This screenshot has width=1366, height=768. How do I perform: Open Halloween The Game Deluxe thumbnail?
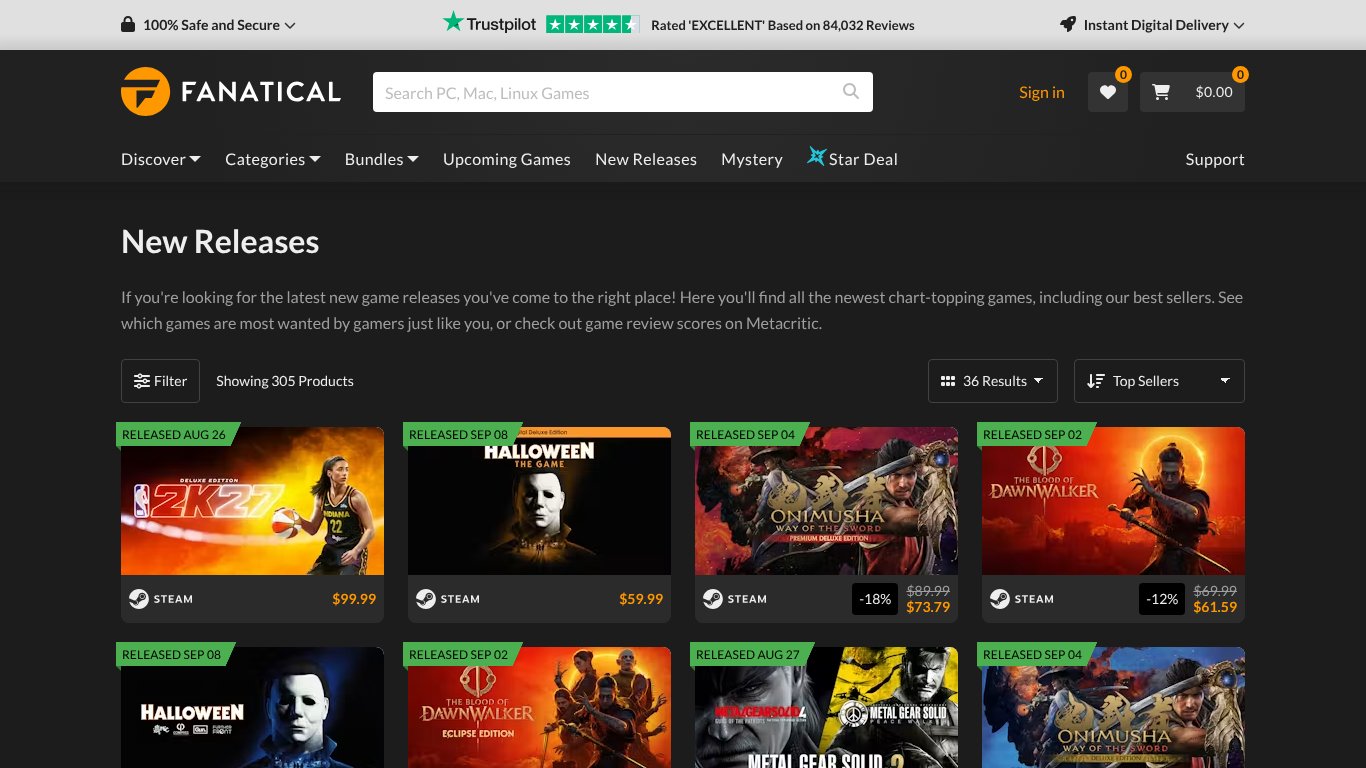[x=539, y=501]
